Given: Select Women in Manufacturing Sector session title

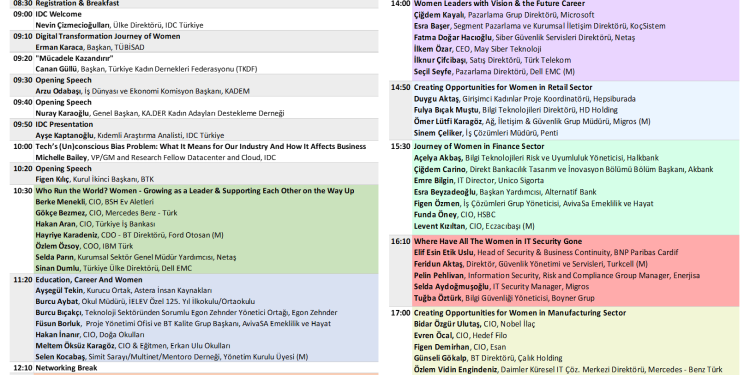Looking at the screenshot, I should tap(520, 313).
